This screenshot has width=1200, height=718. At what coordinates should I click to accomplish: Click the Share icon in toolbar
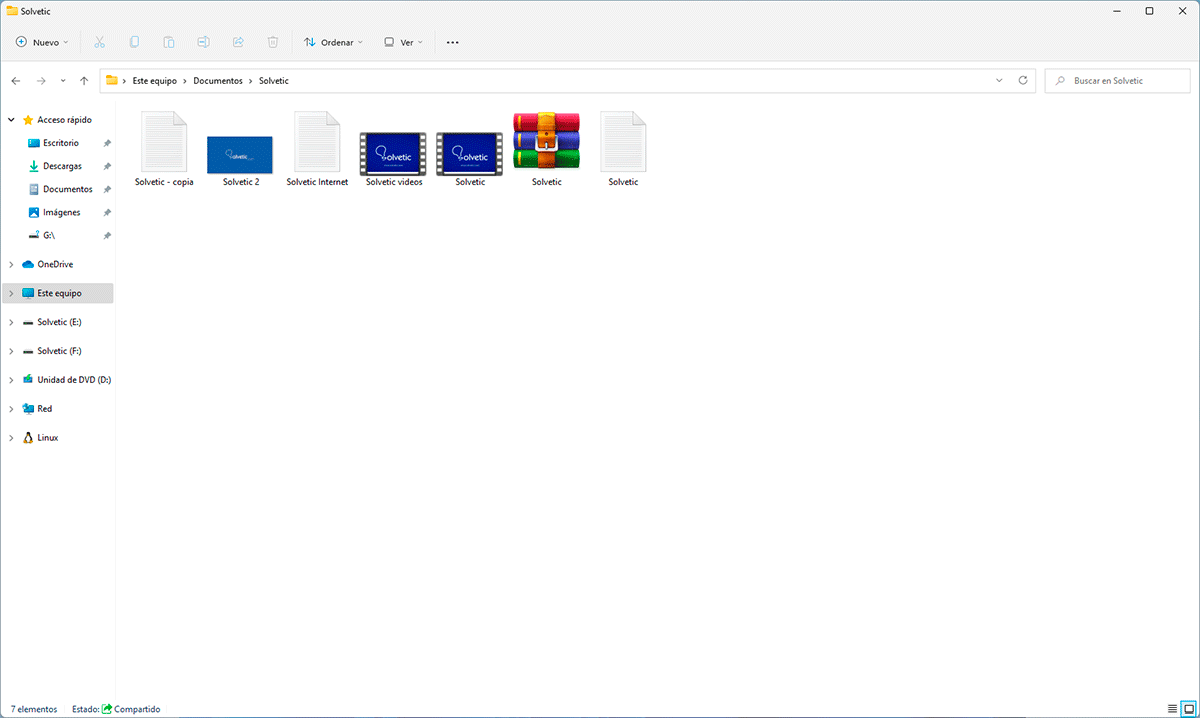(x=238, y=42)
